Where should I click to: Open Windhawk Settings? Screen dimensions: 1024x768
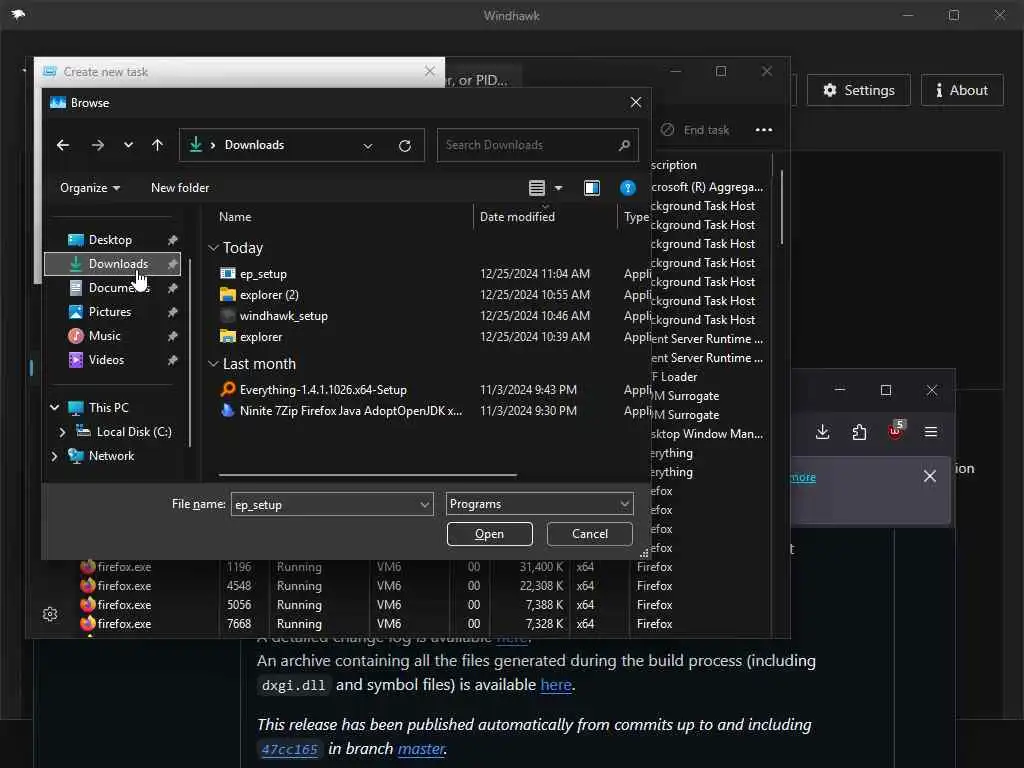tap(858, 90)
